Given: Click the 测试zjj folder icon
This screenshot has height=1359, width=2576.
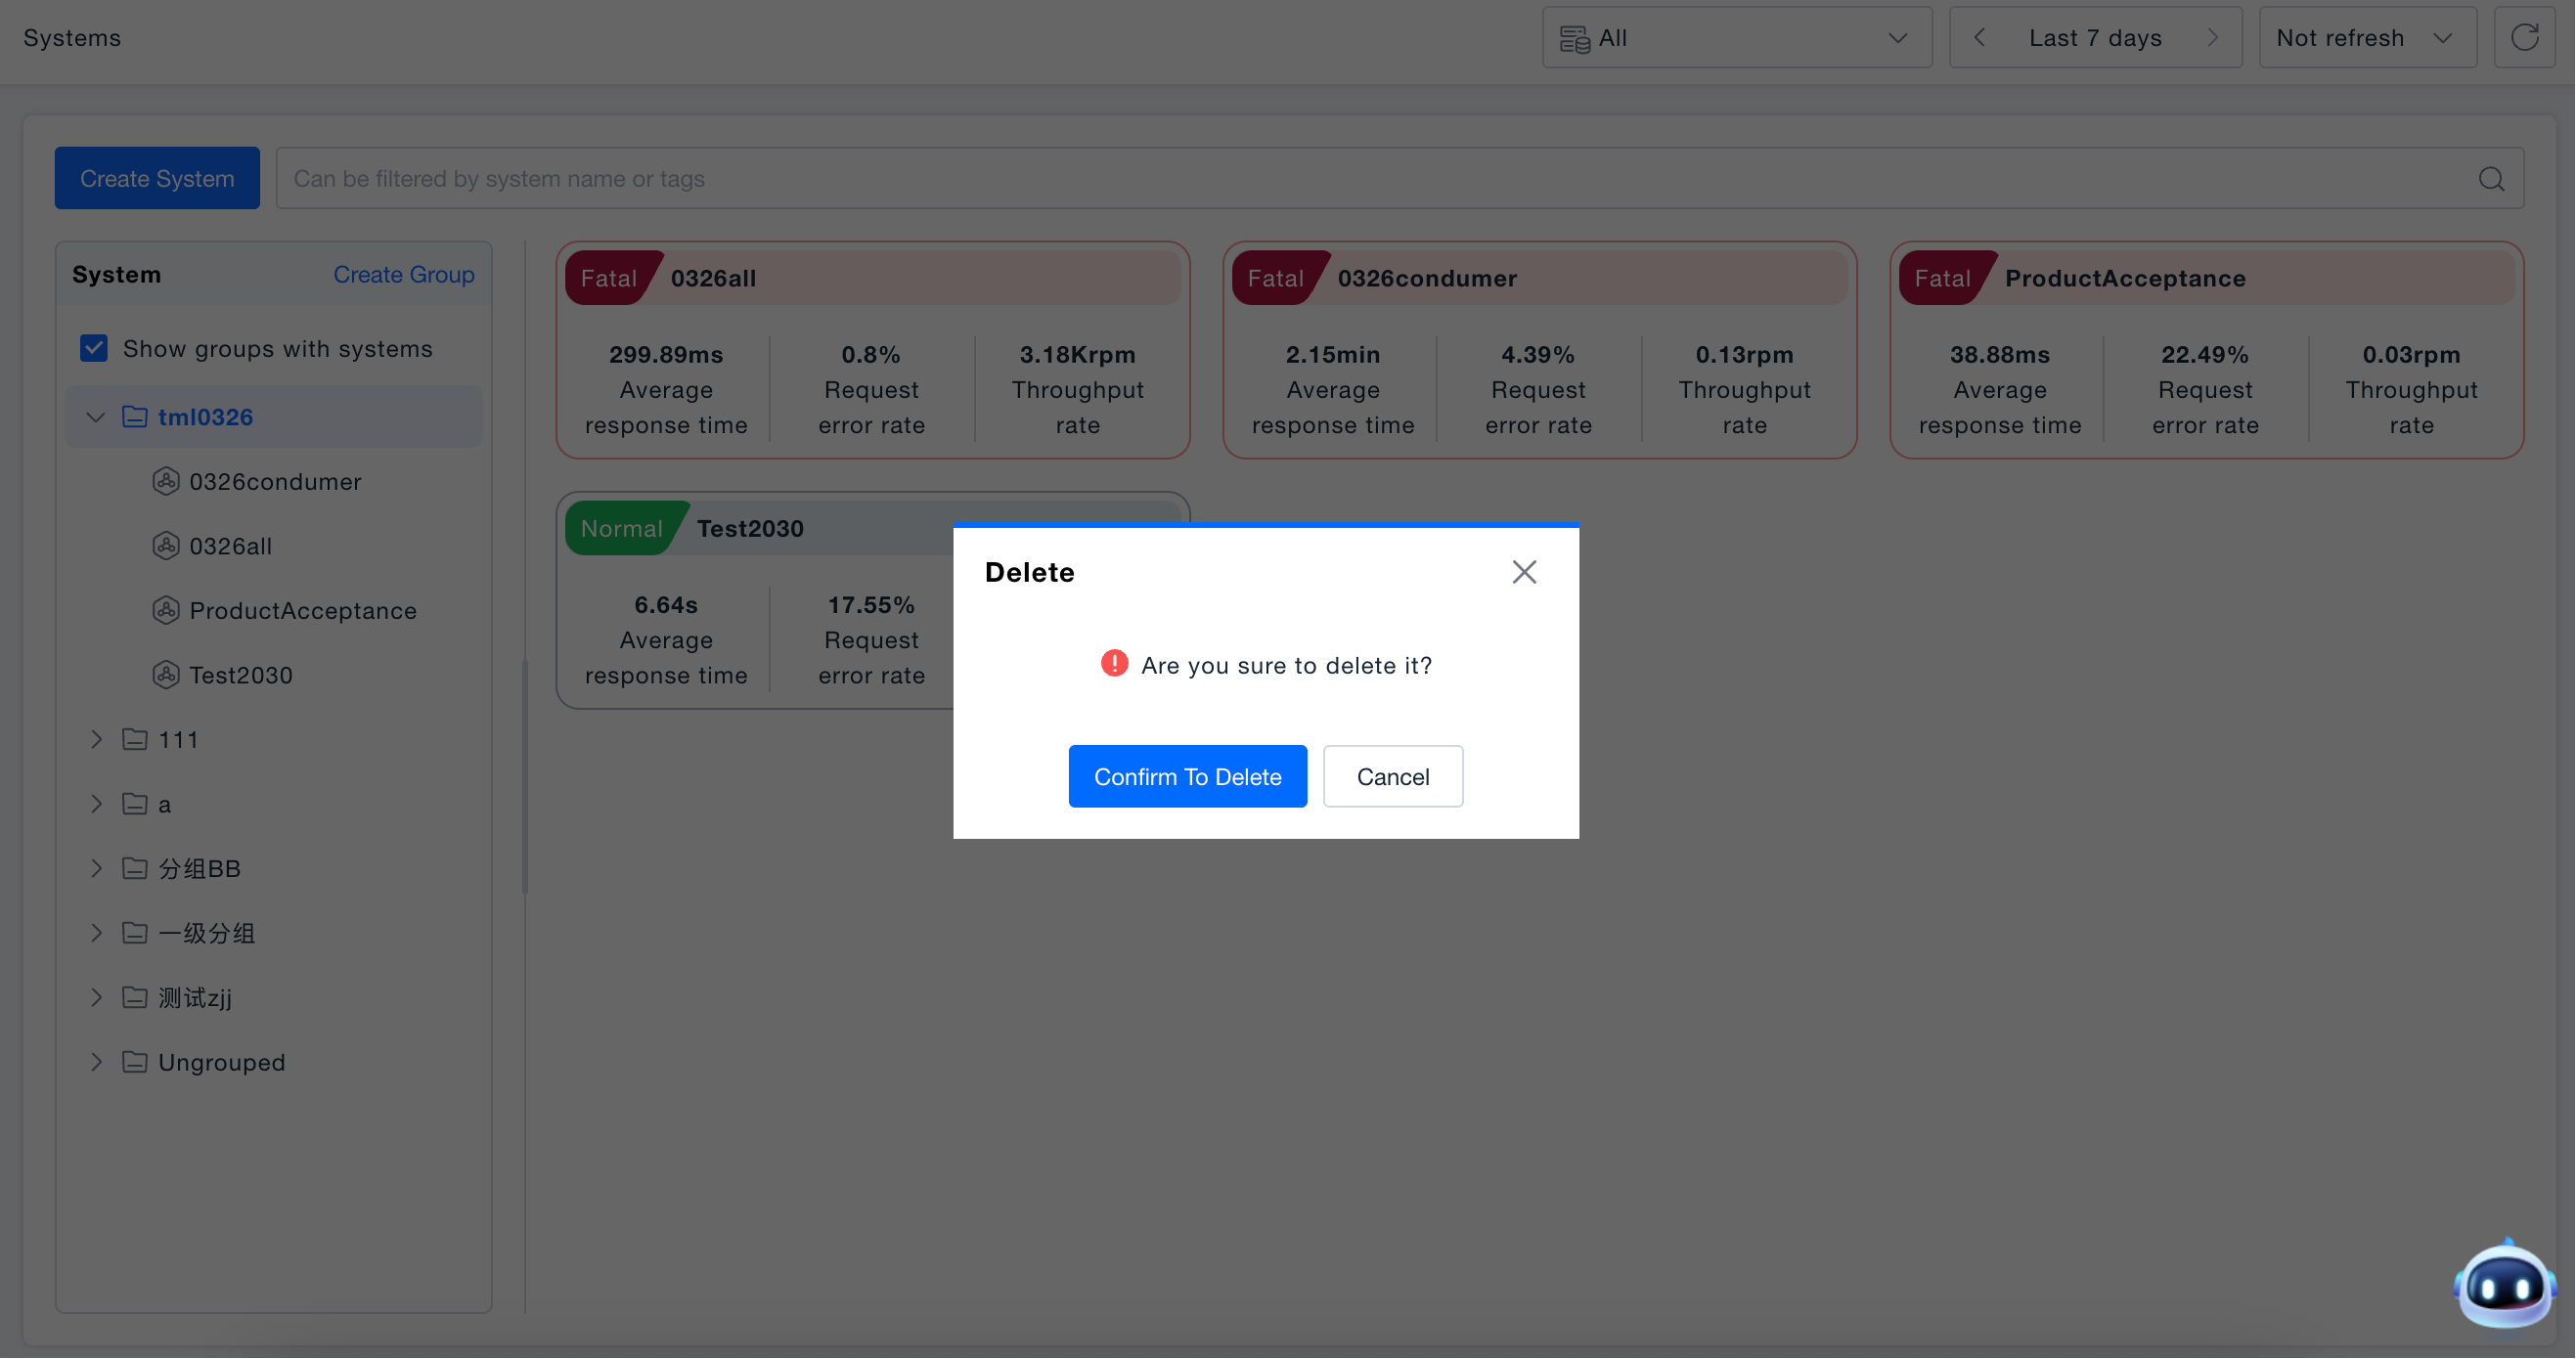Looking at the screenshot, I should [x=135, y=997].
